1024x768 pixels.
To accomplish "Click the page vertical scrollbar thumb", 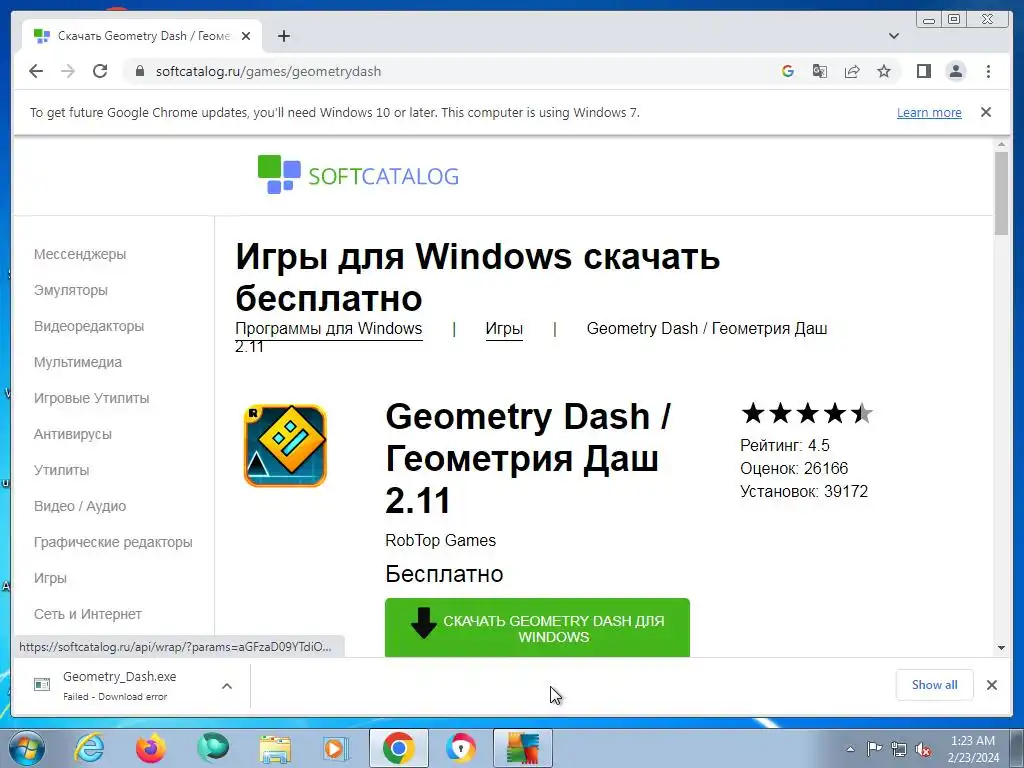I will tap(1001, 193).
